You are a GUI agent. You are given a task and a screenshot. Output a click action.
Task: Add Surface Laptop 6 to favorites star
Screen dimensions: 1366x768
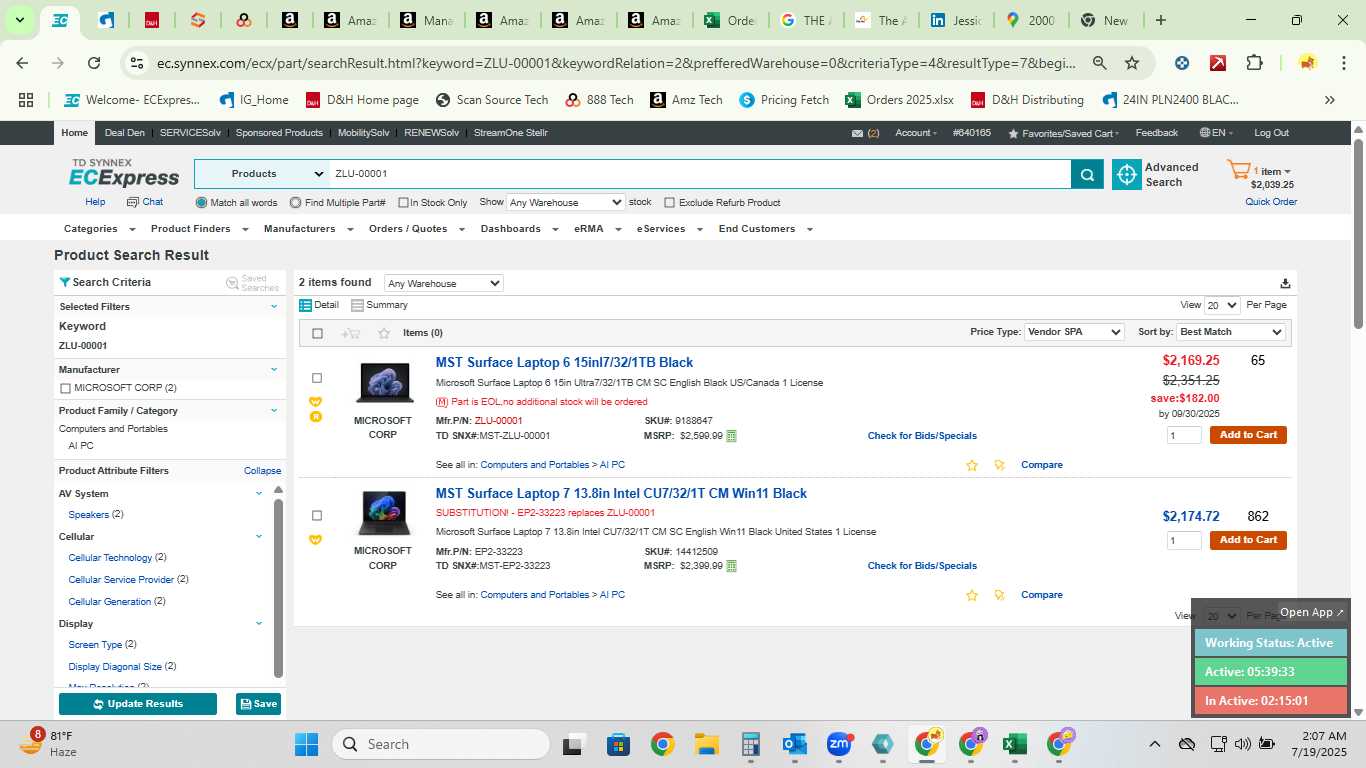click(x=972, y=465)
